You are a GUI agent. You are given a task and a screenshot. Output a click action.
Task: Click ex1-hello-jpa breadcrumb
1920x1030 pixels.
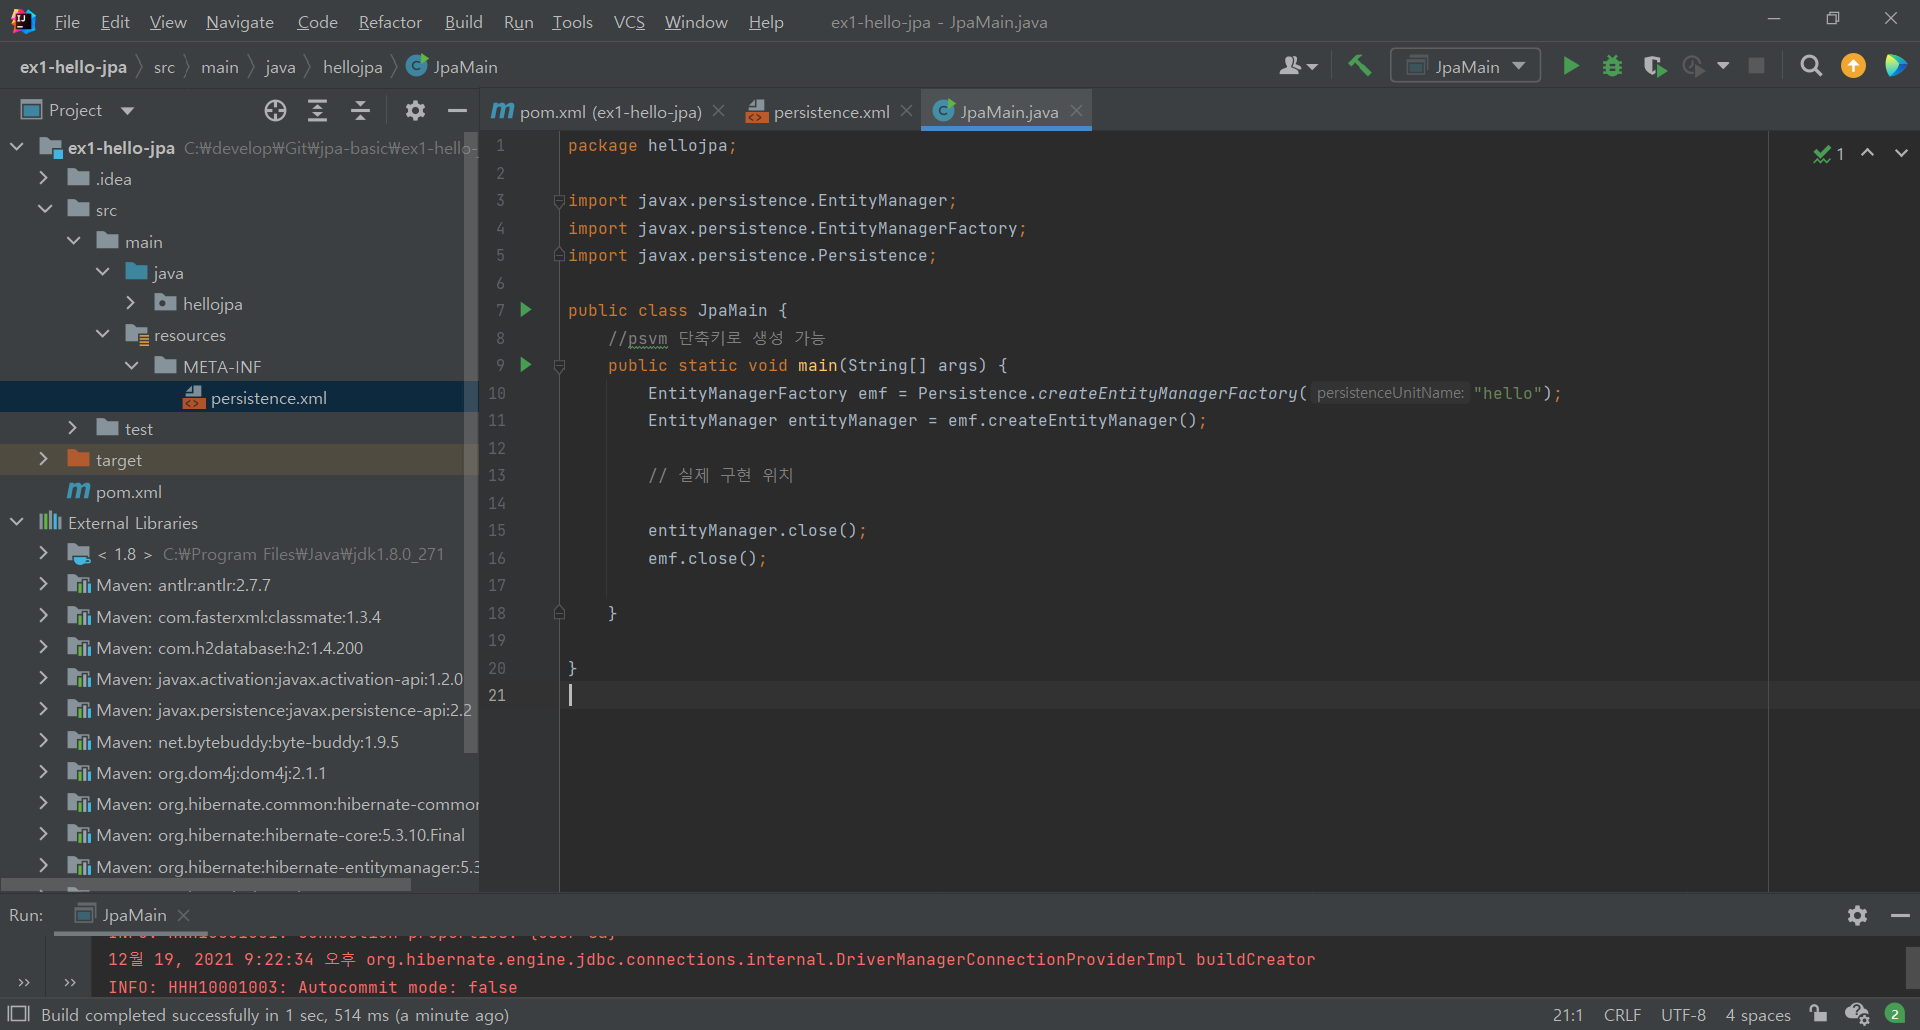coord(73,67)
